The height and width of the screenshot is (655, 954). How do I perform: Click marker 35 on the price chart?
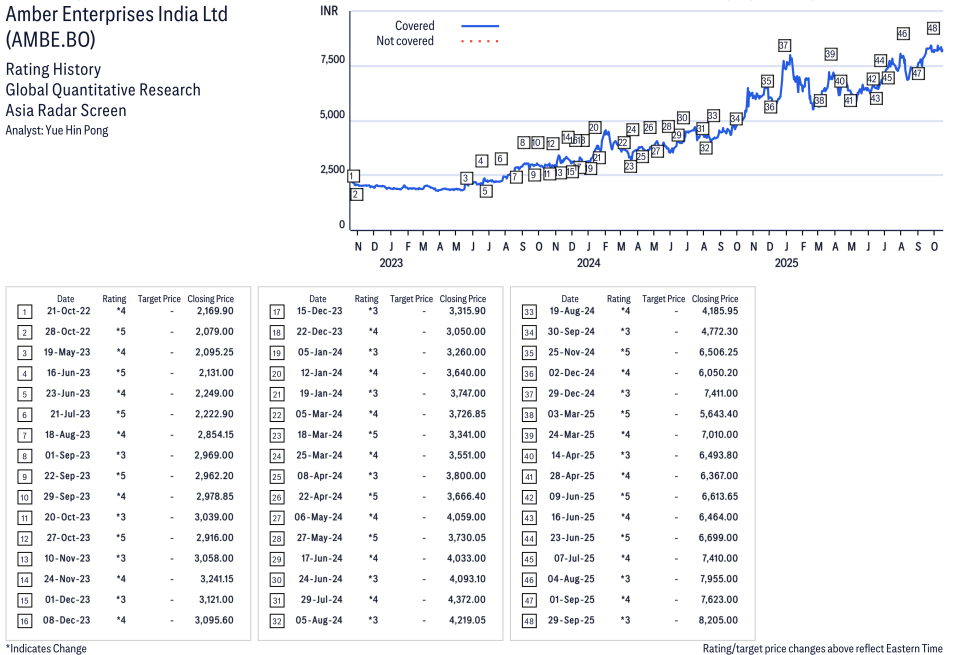tap(767, 81)
